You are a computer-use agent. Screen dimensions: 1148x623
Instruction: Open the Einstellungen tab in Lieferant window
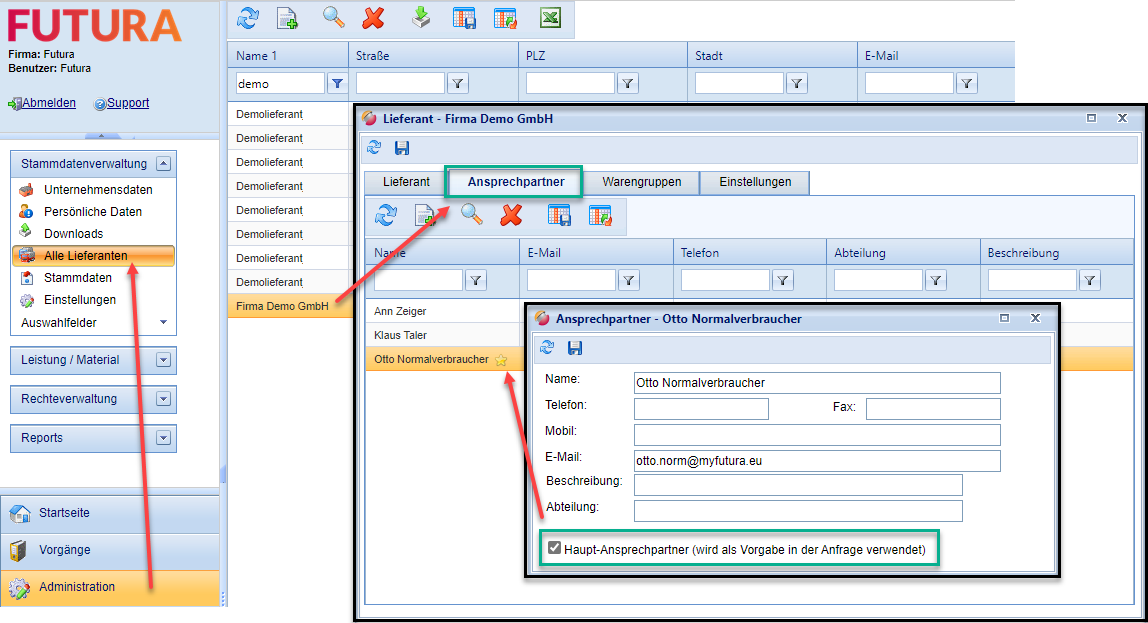754,182
